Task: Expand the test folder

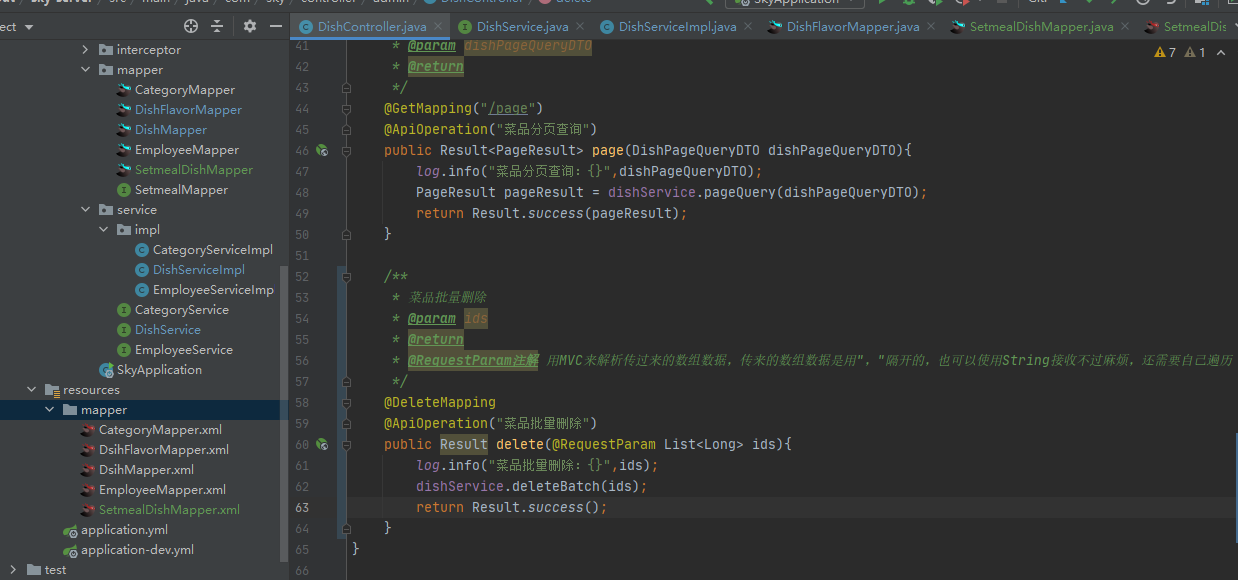Action: (14, 570)
